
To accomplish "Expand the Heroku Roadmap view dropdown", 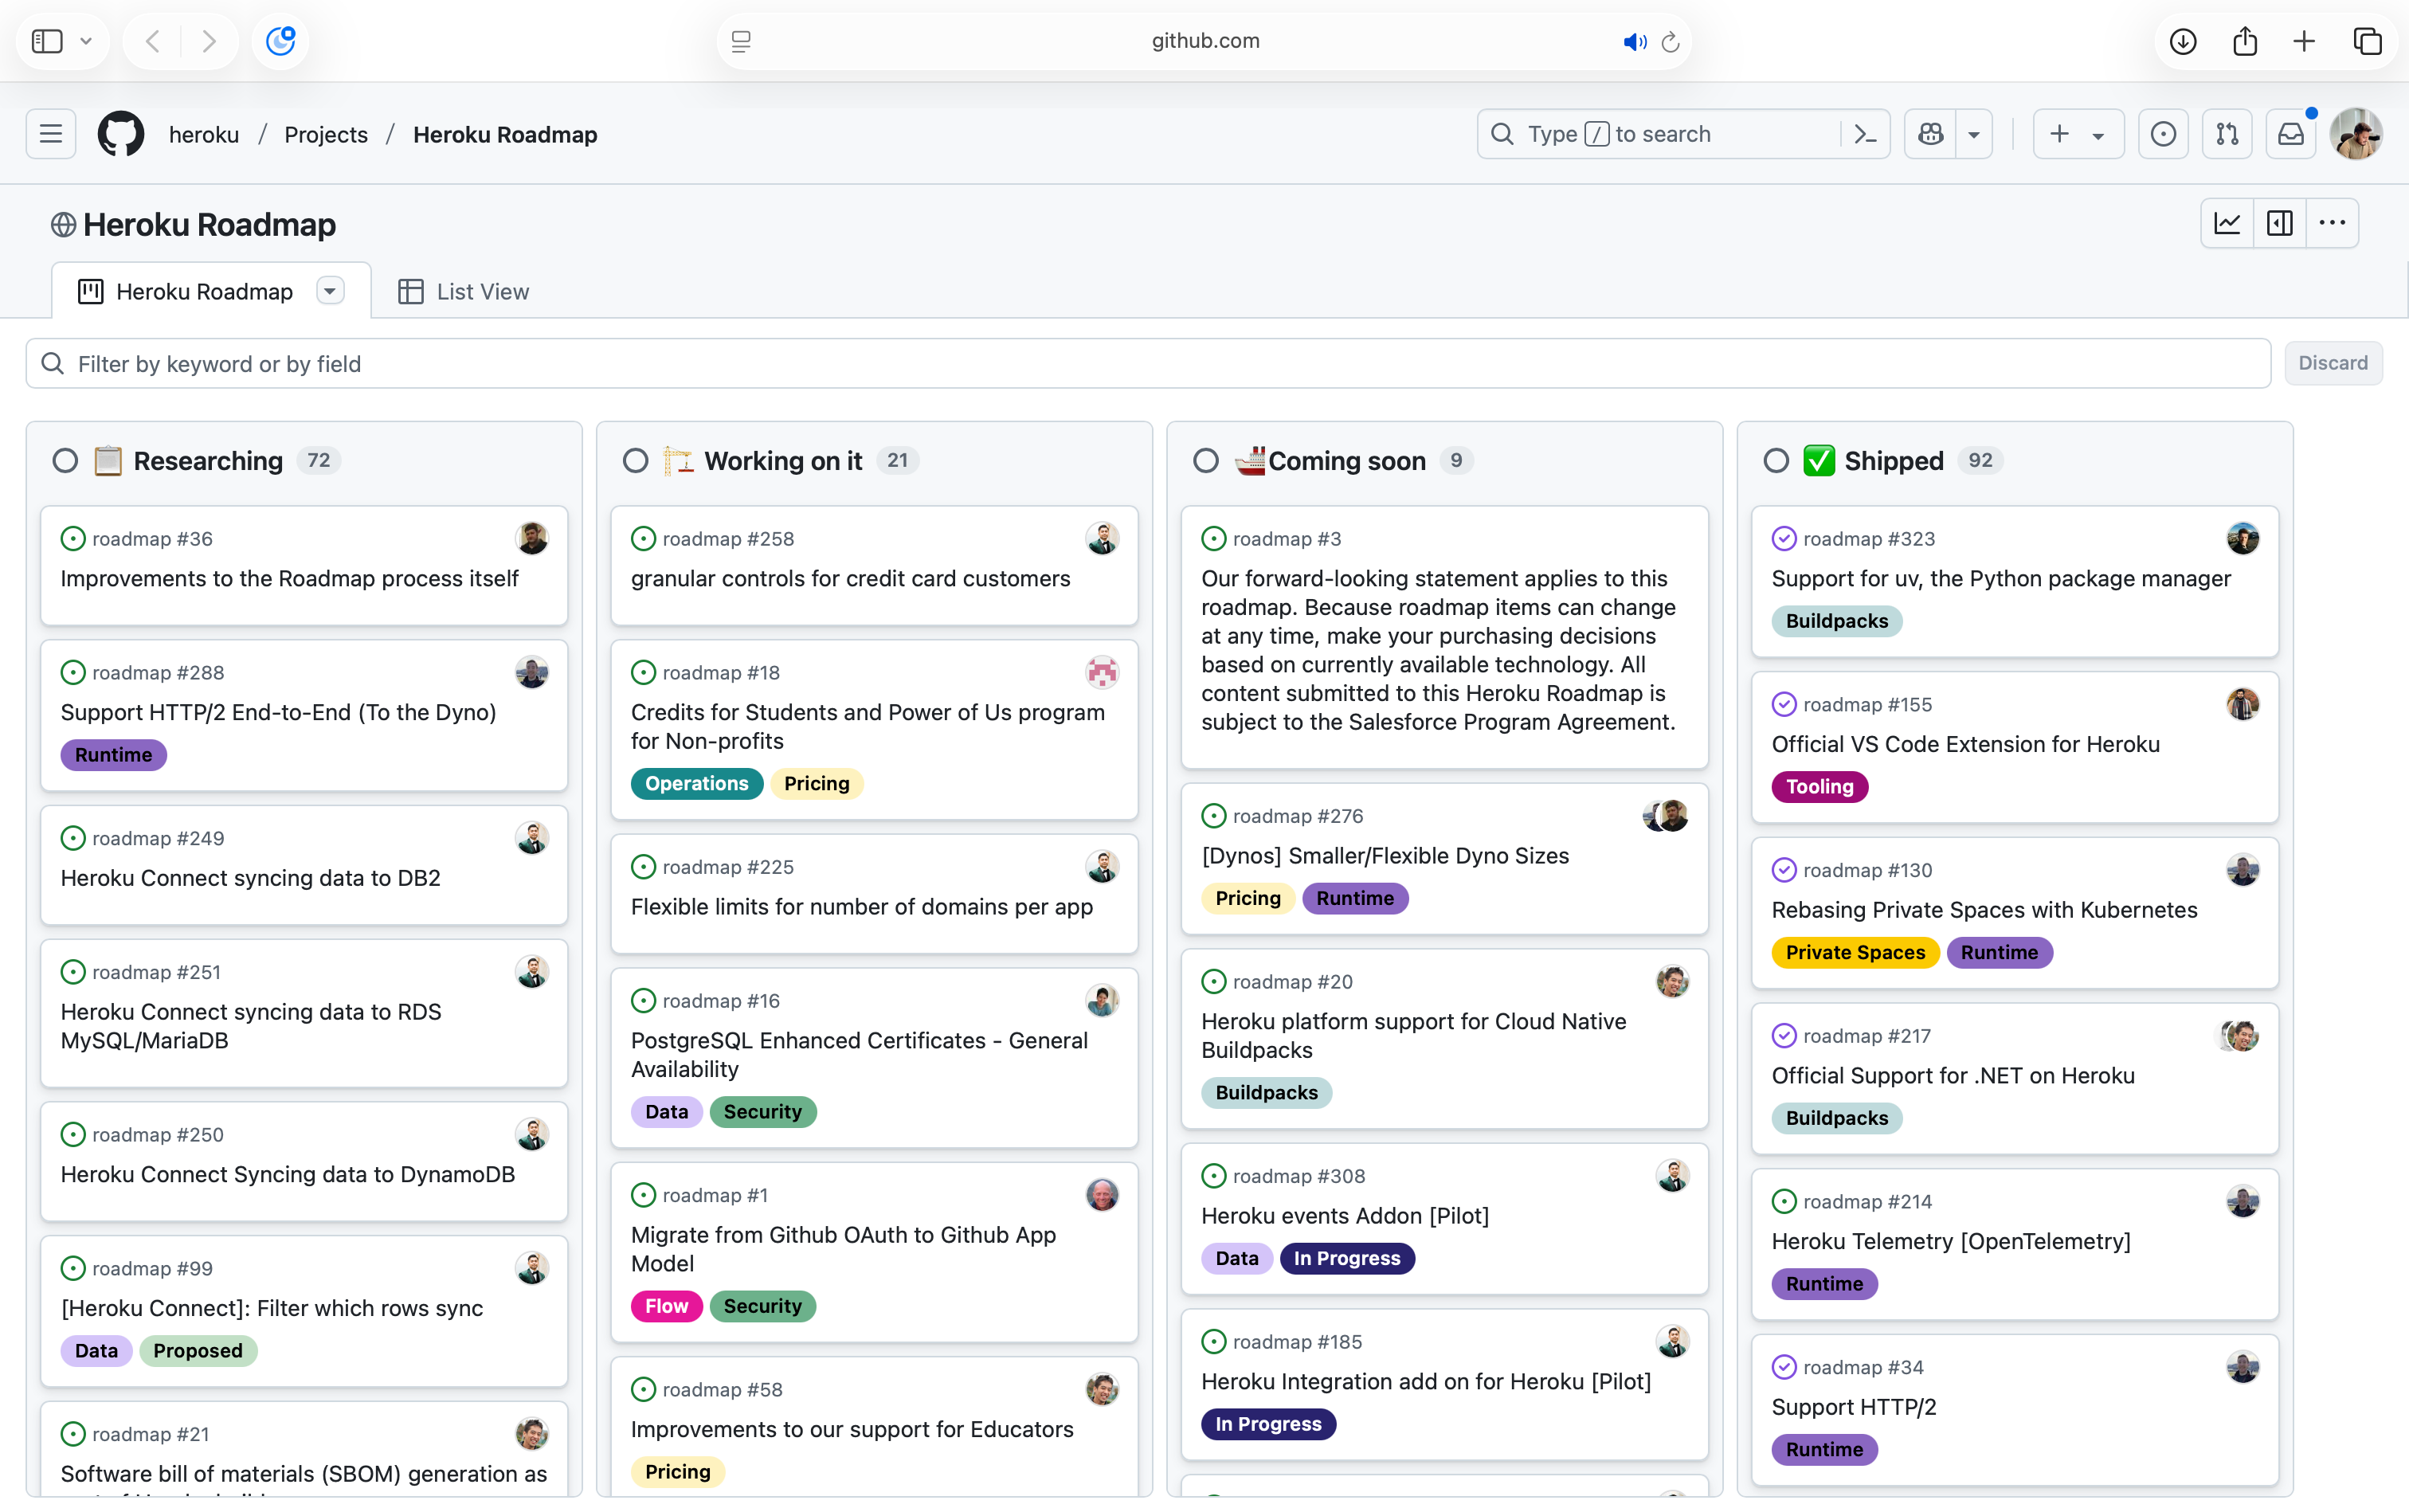I will (330, 290).
